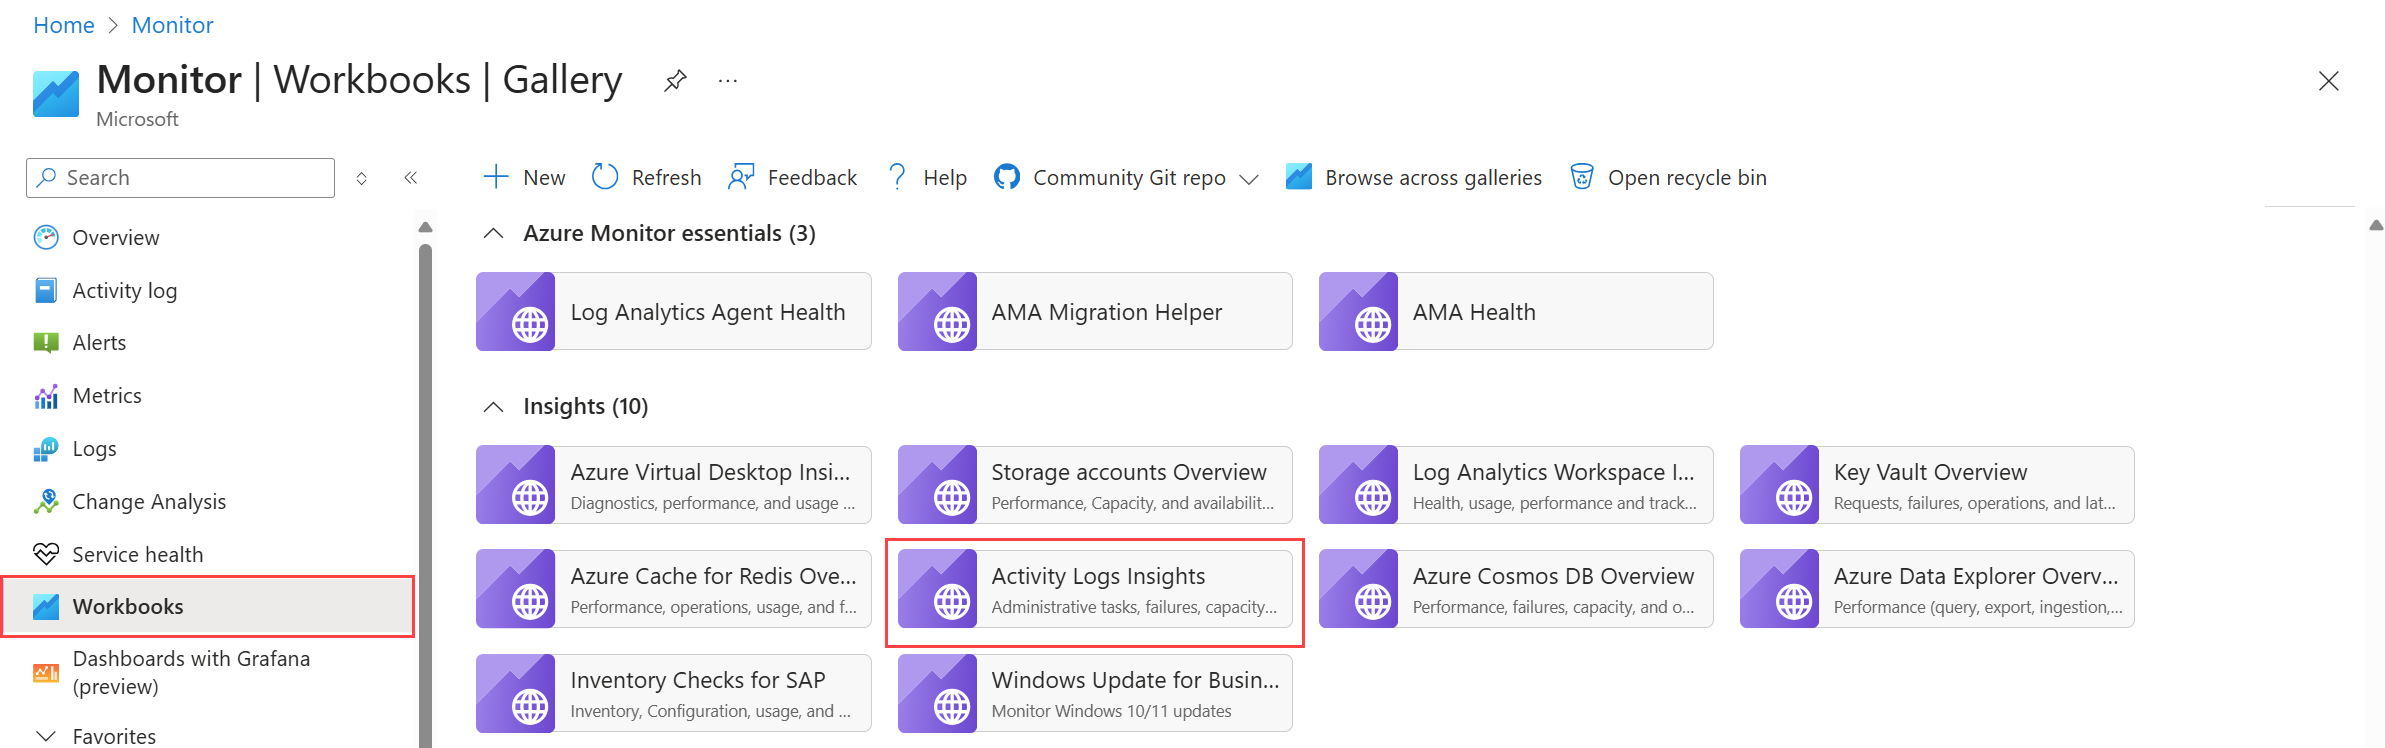Create a New workbook
This screenshot has height=748, width=2385.
click(x=524, y=177)
